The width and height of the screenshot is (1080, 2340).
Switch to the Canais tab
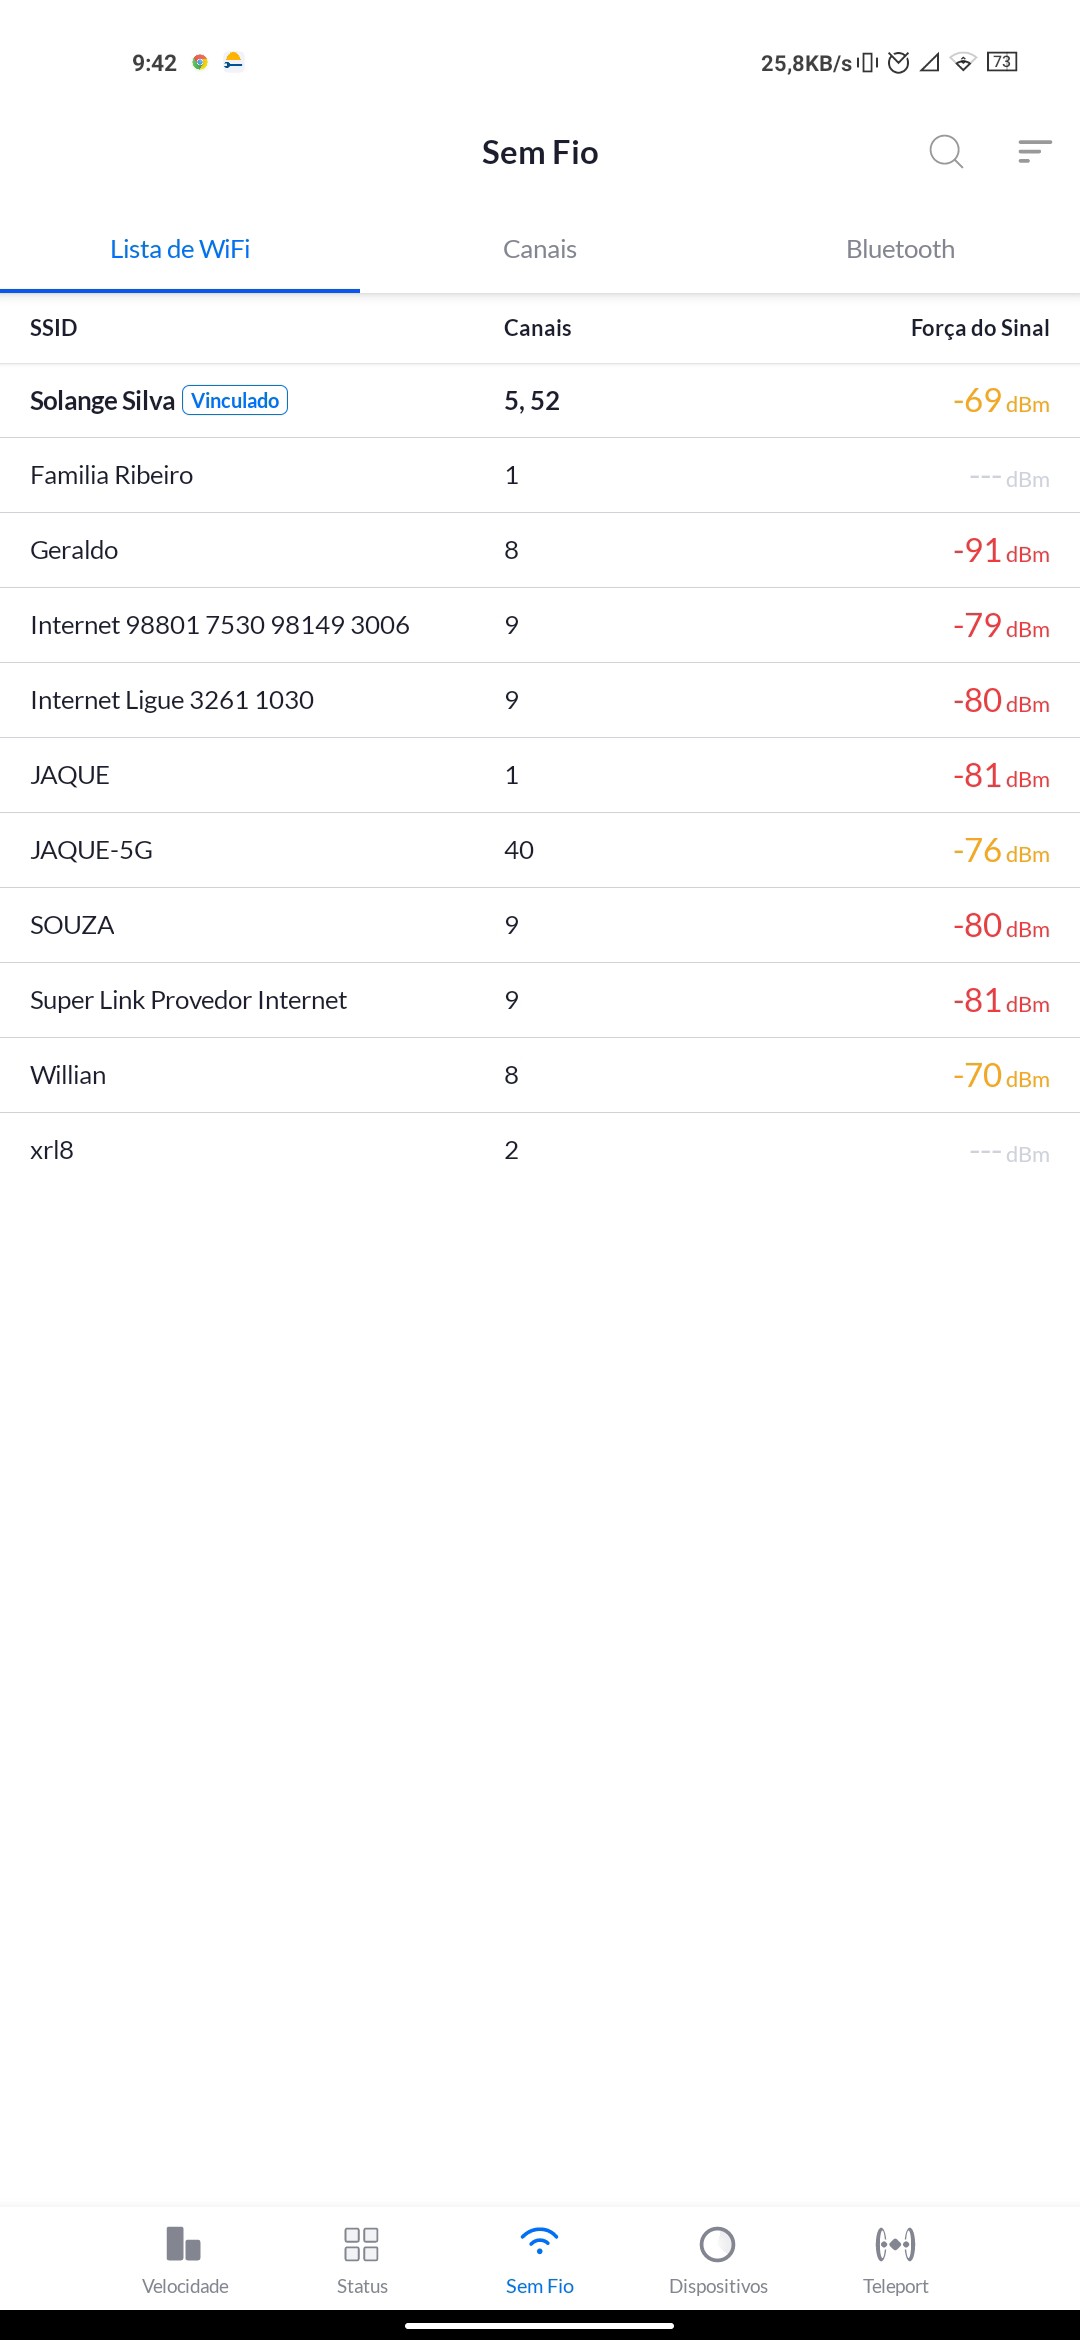(x=540, y=249)
